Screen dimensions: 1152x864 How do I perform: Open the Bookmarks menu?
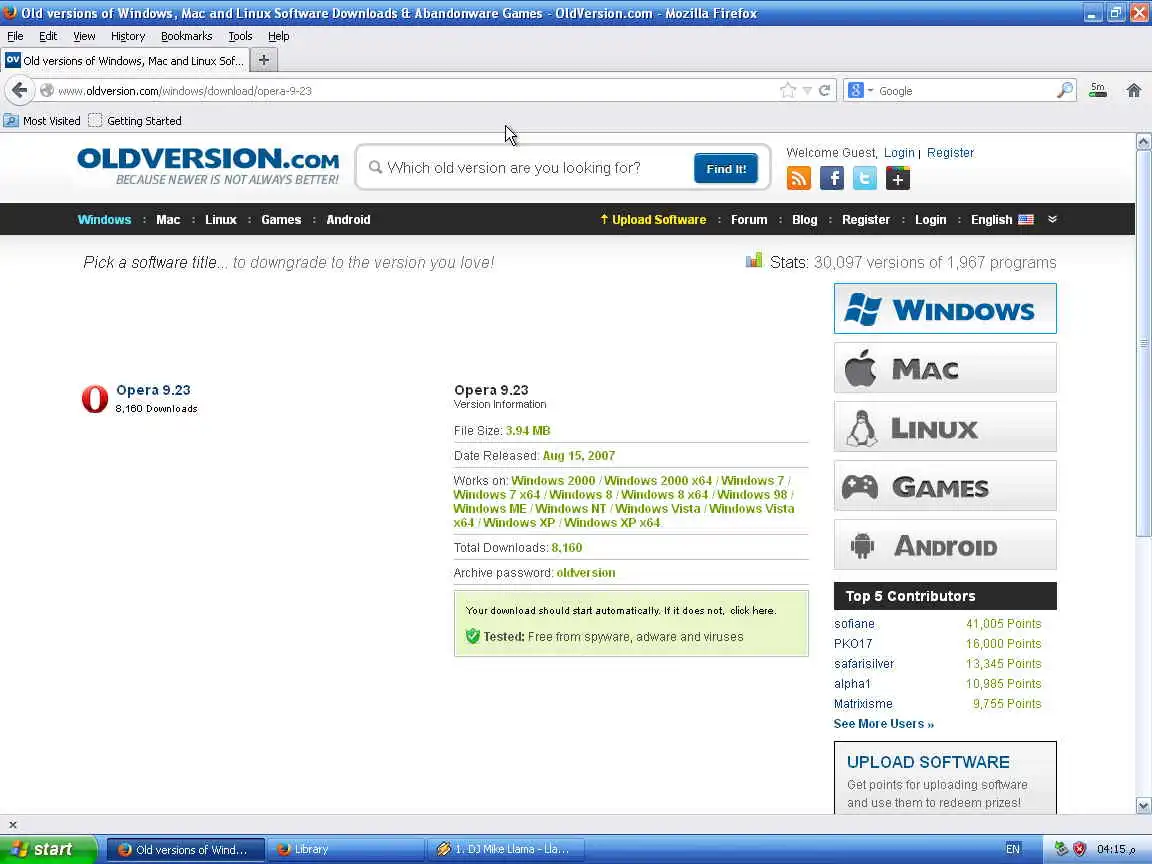pos(187,36)
